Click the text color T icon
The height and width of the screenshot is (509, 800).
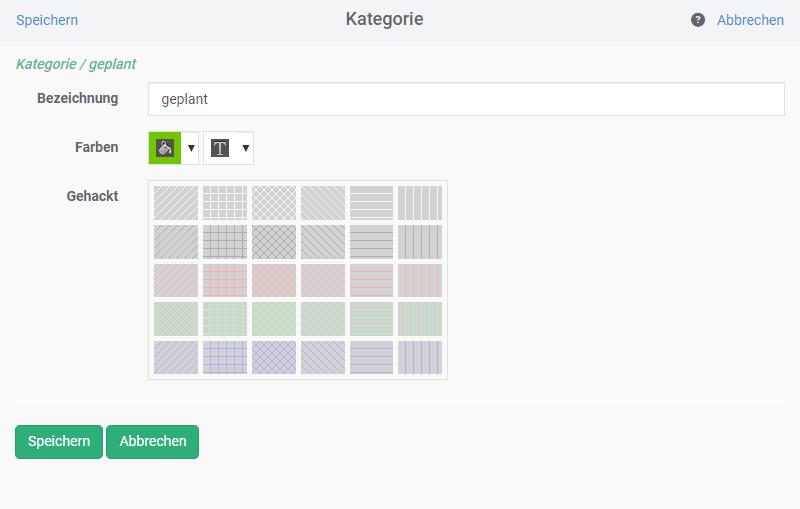pyautogui.click(x=219, y=148)
